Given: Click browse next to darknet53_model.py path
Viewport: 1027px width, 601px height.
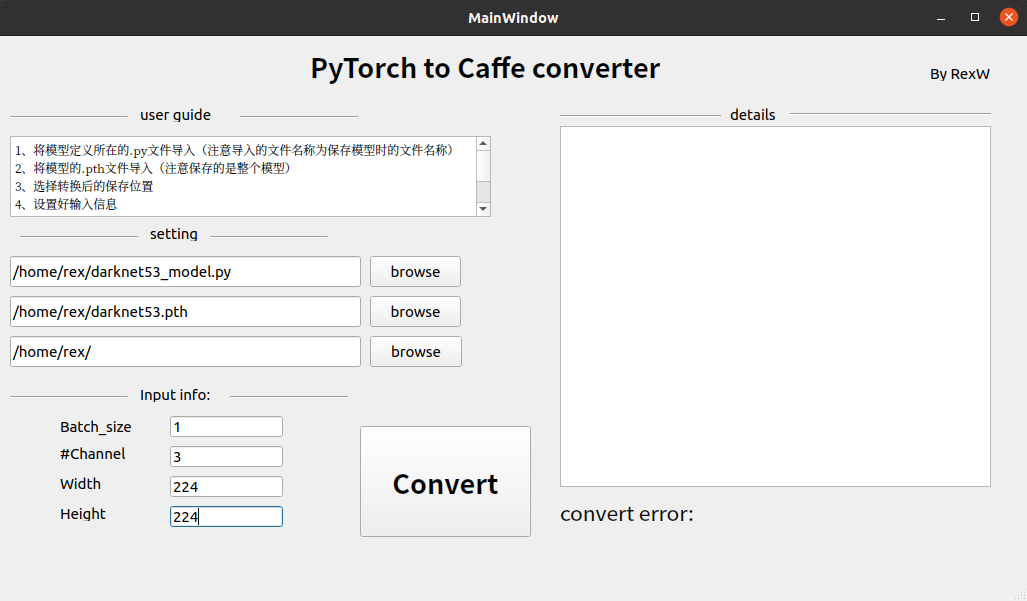Looking at the screenshot, I should 415,272.
